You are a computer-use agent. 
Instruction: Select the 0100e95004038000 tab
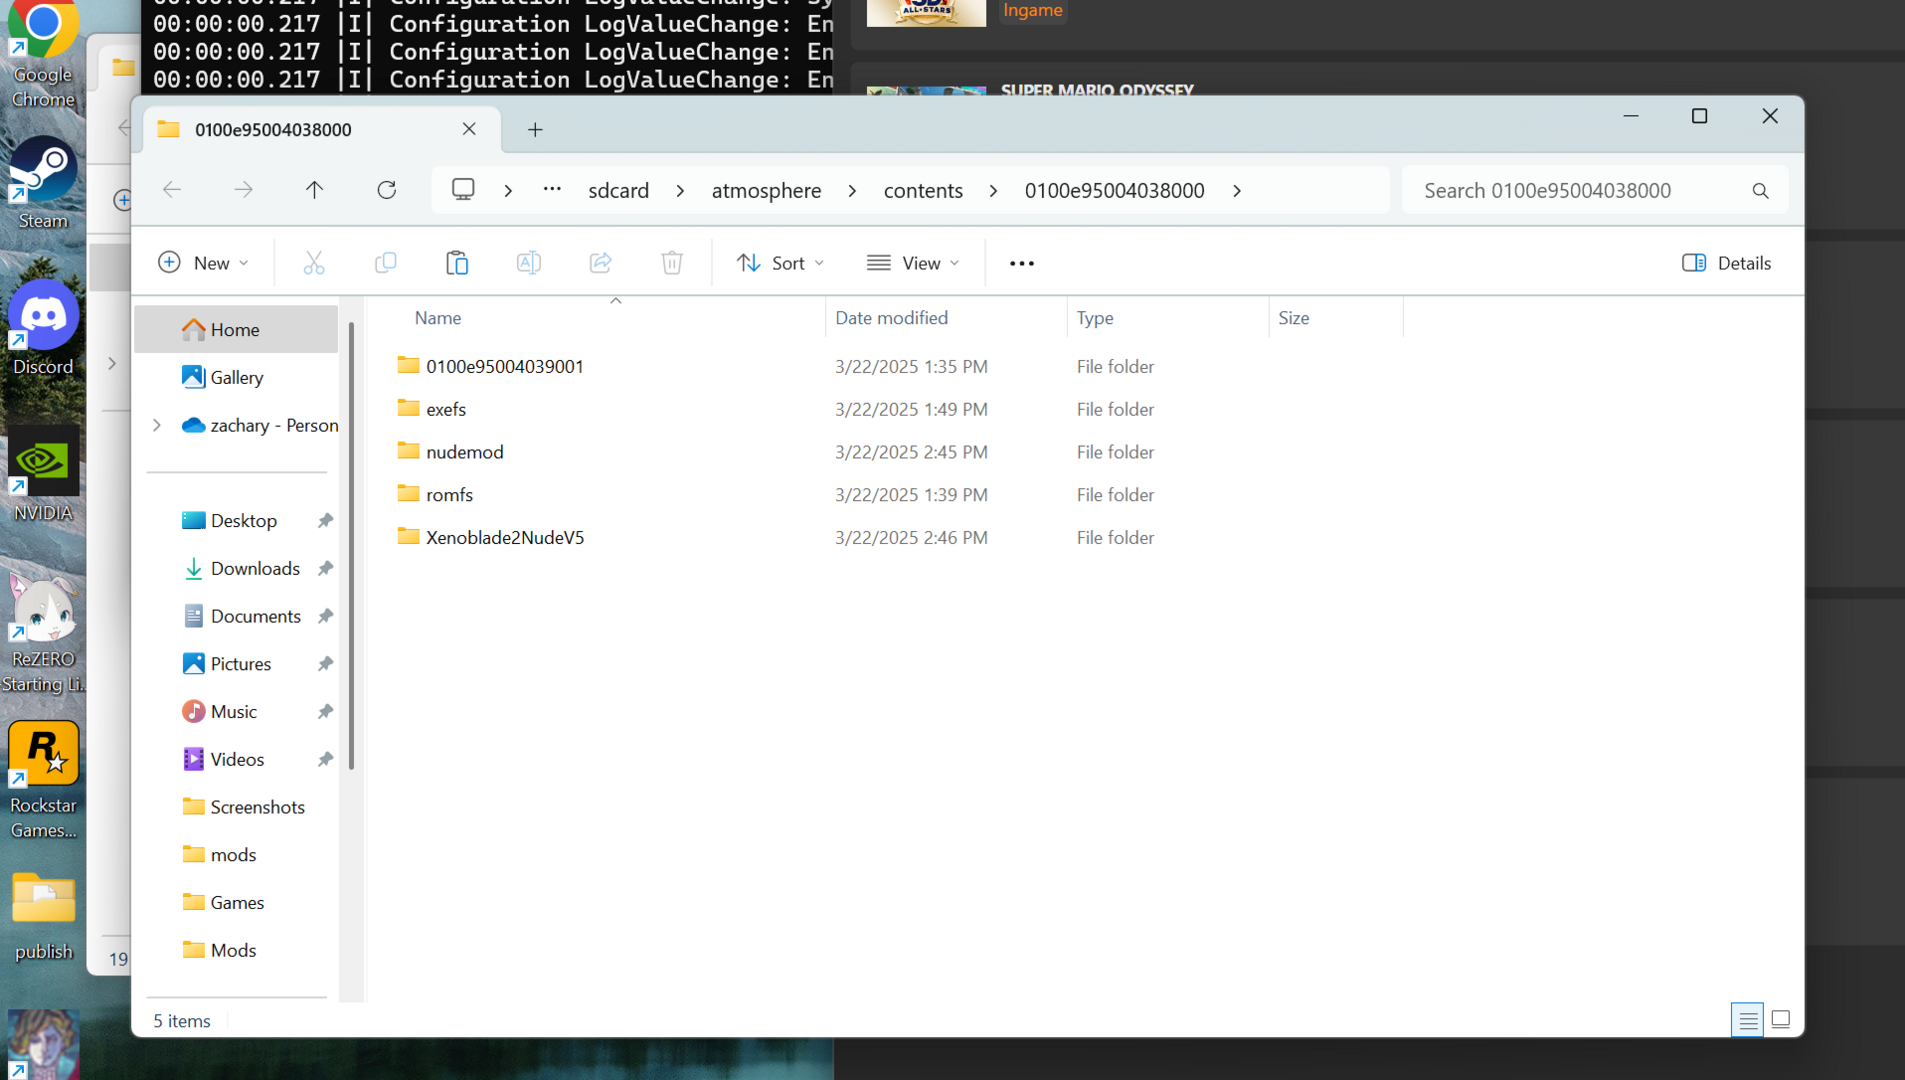(x=320, y=130)
